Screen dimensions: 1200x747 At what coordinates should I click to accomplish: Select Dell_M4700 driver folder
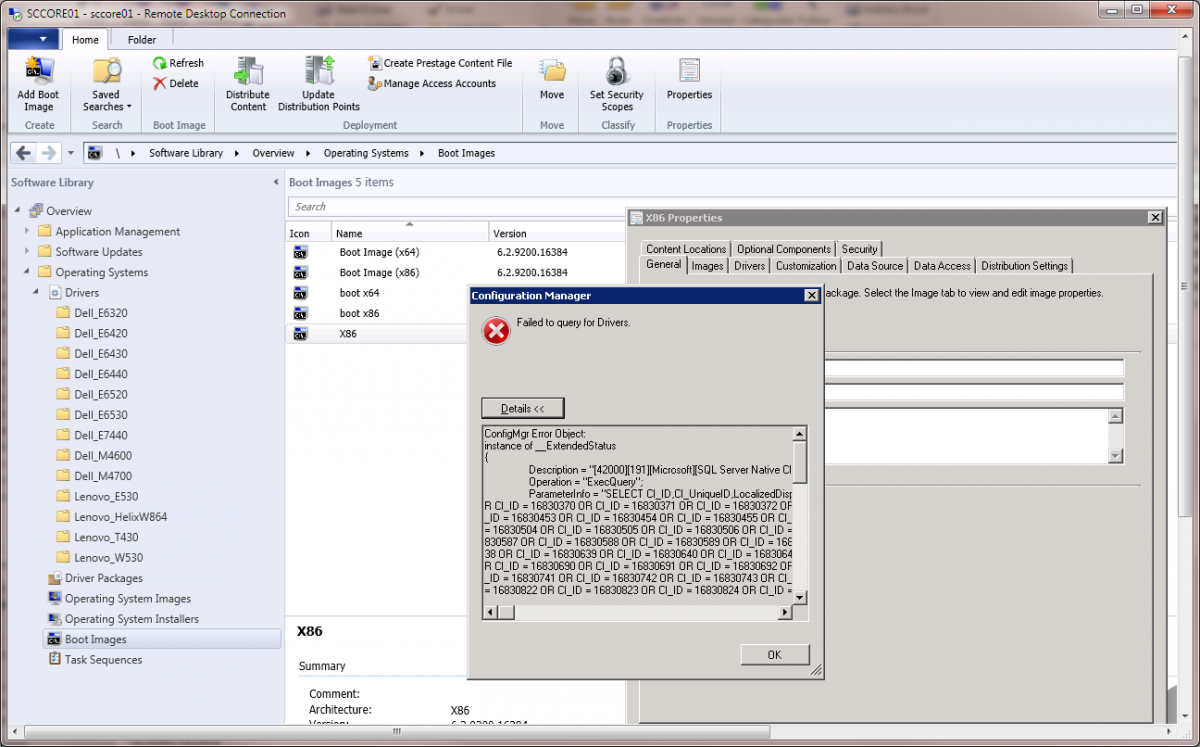coord(94,476)
